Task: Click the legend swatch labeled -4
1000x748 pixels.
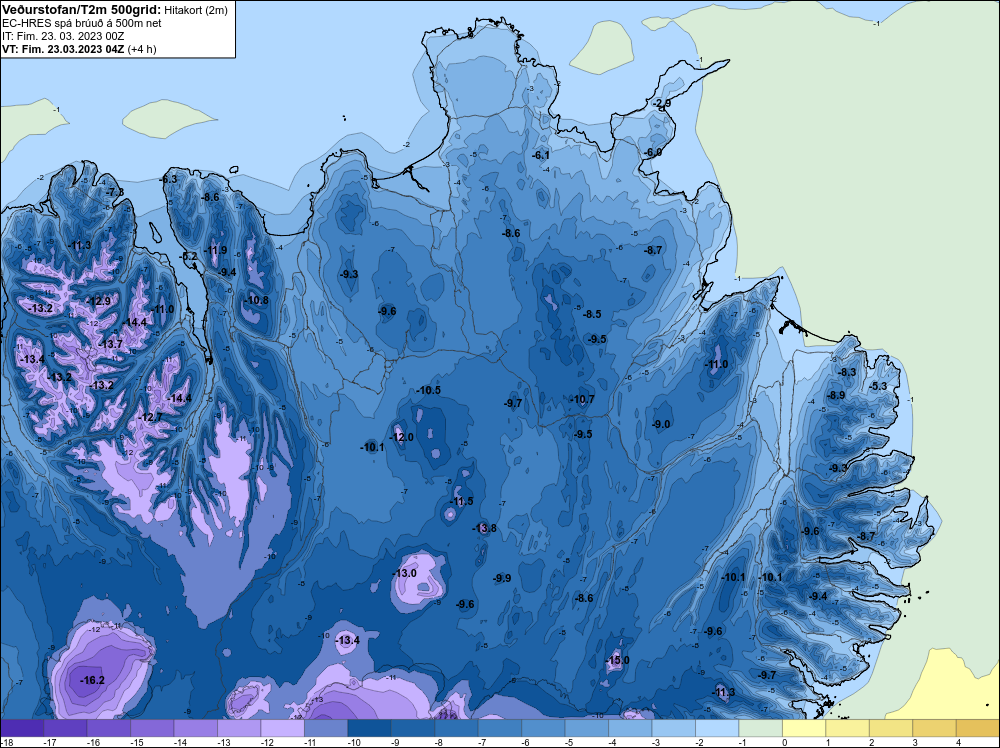Action: pos(630,728)
